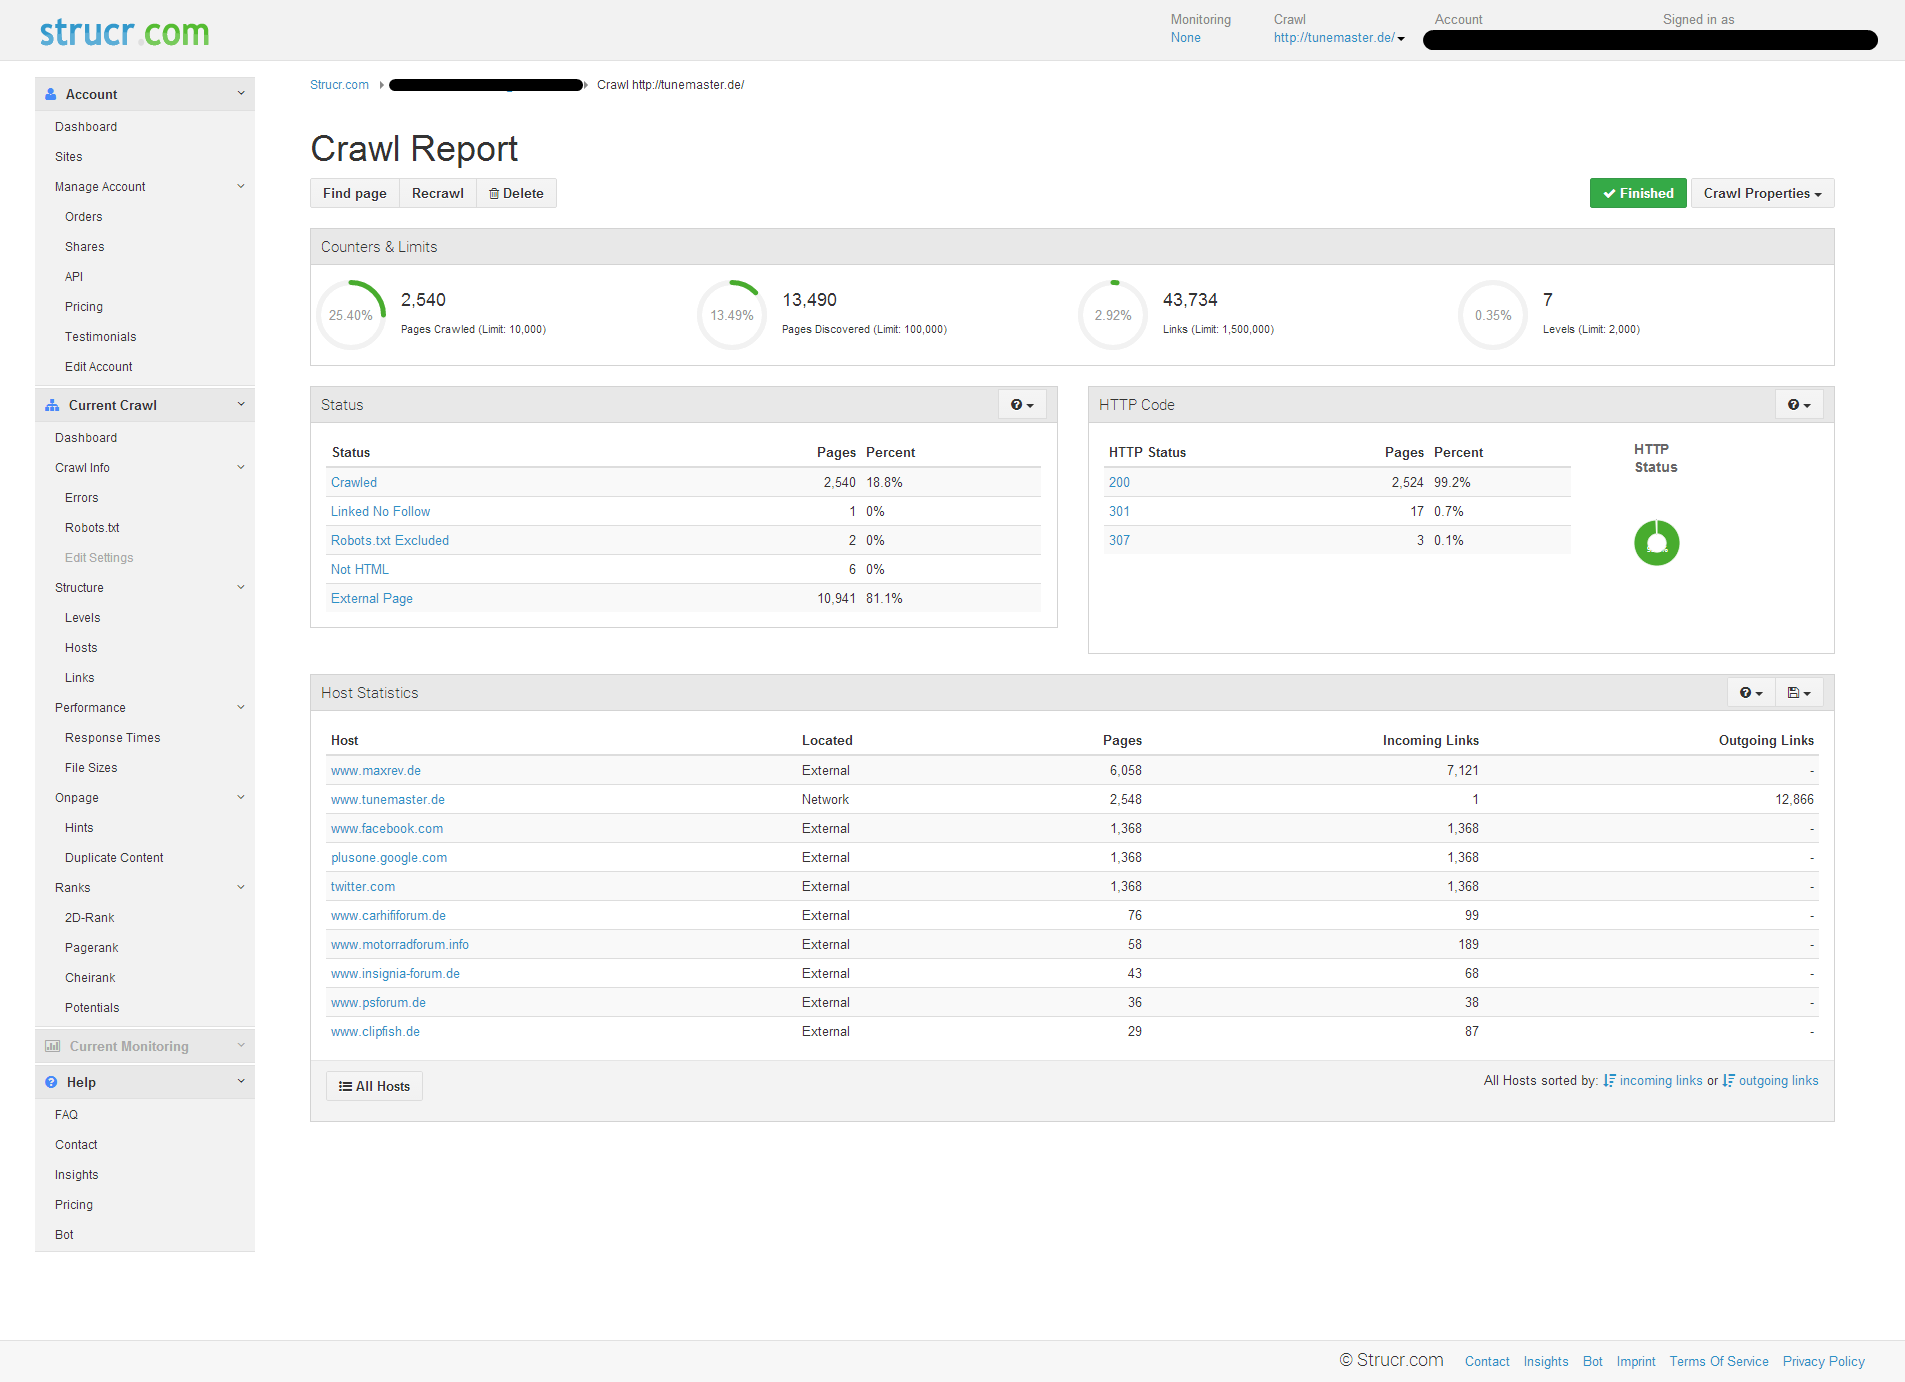Viewport: 1905px width, 1382px height.
Task: Open the Host Statistics help icon
Action: coord(1750,693)
